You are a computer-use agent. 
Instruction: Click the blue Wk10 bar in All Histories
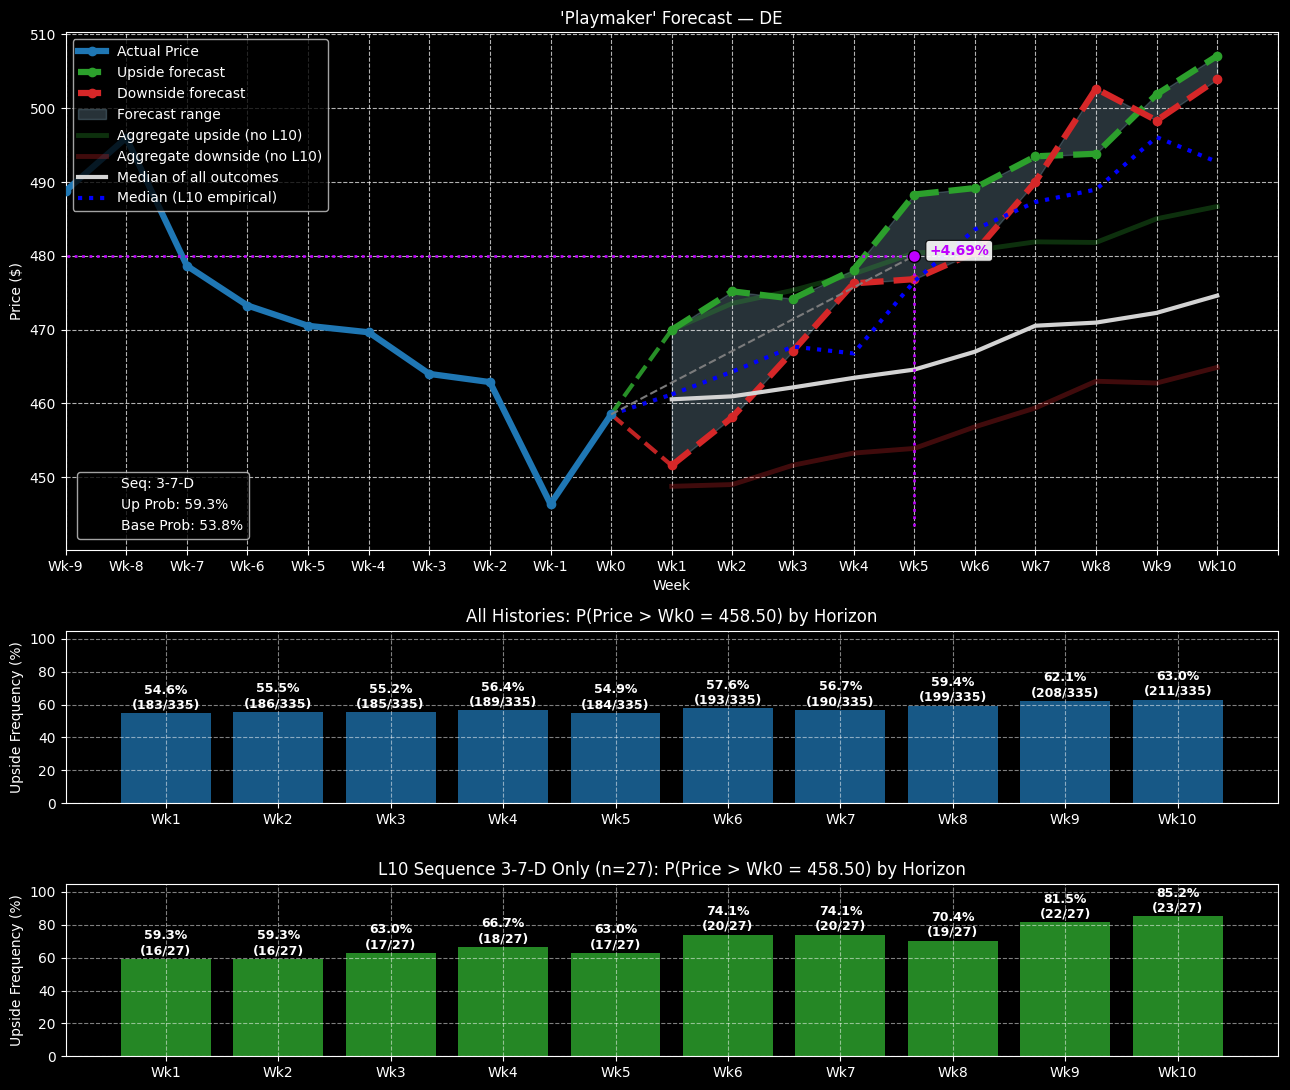click(x=1178, y=751)
